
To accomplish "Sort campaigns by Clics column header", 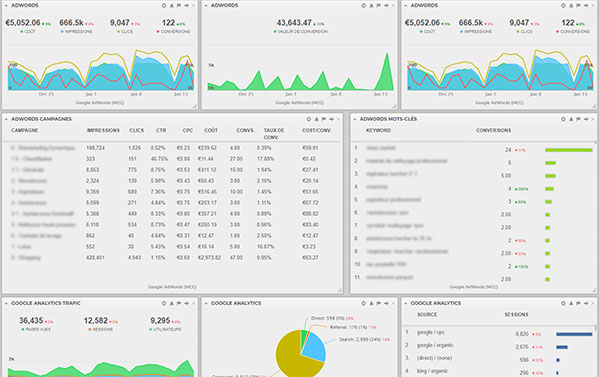I will pos(137,131).
